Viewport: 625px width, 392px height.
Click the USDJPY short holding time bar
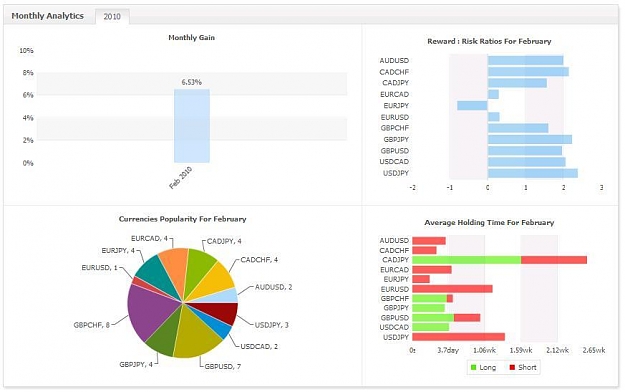[459, 337]
